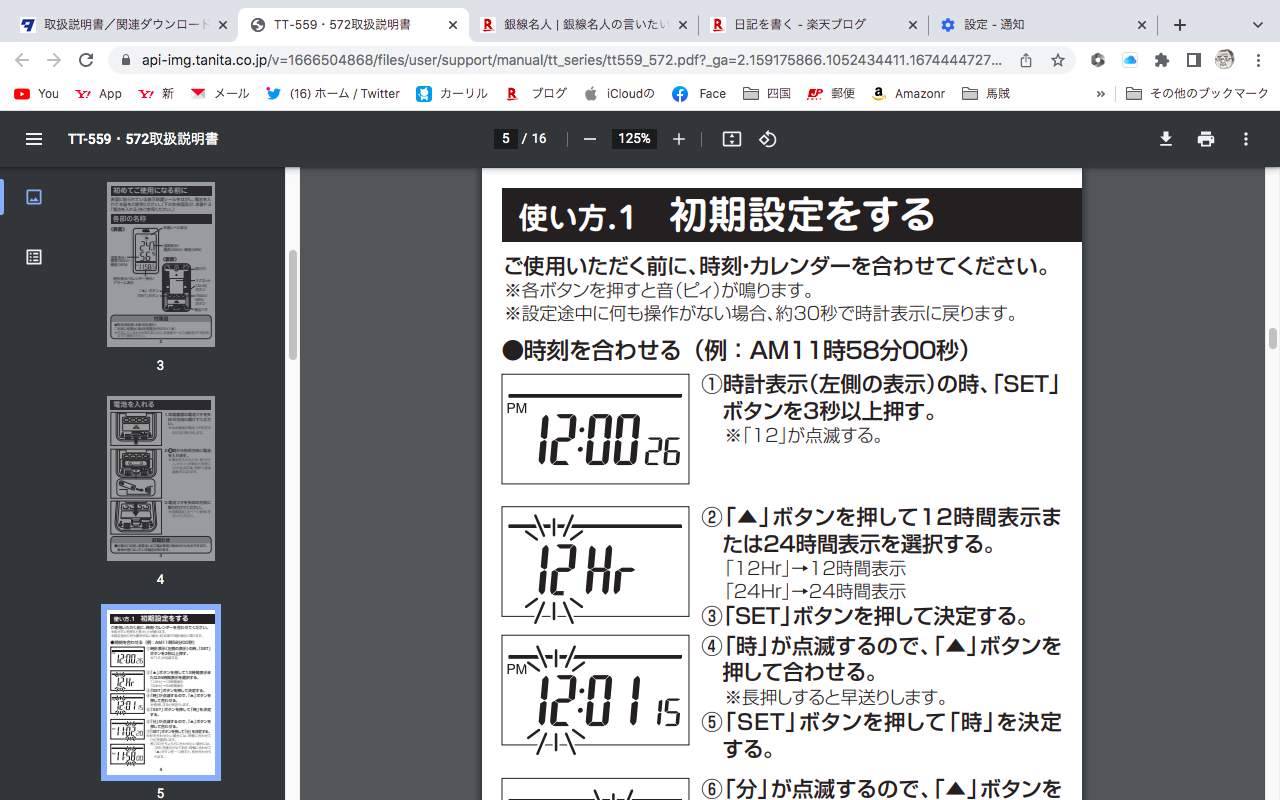Open the その他のブックマーク folder
1280x800 pixels.
1197,94
